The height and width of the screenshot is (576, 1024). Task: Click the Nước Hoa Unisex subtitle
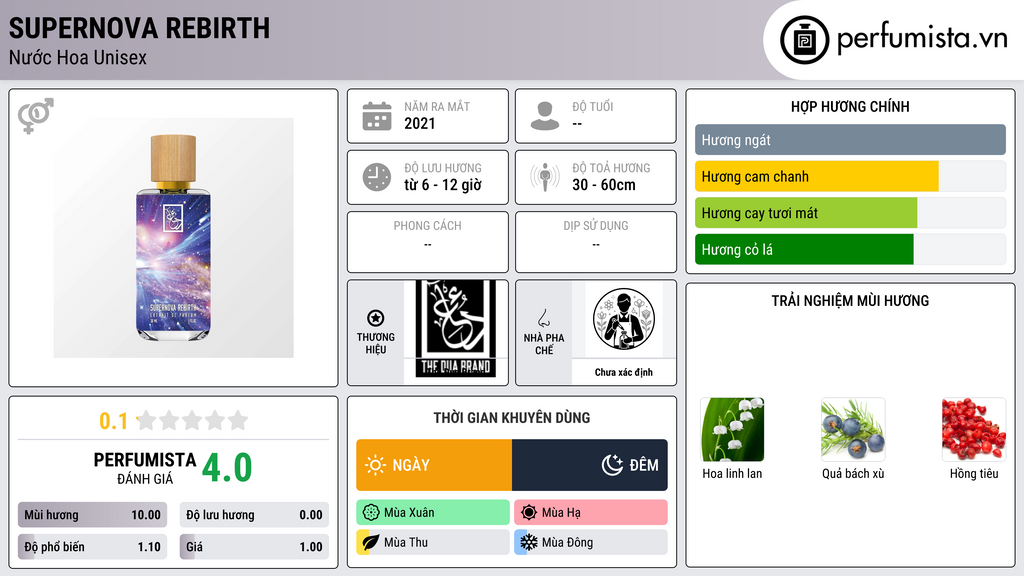[x=78, y=57]
